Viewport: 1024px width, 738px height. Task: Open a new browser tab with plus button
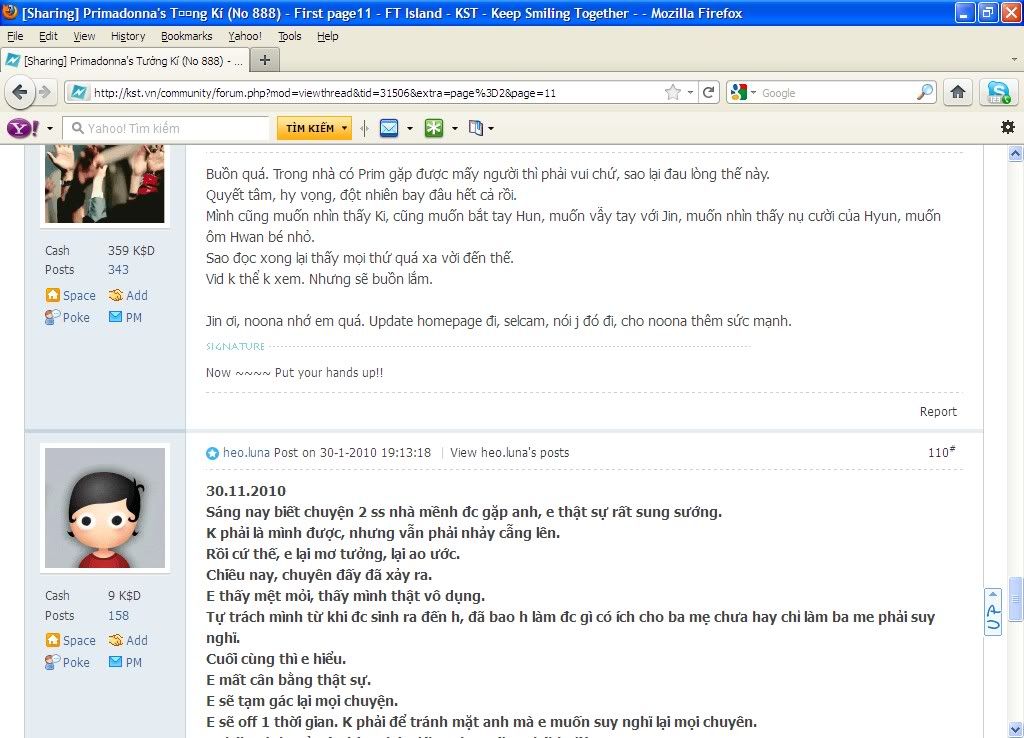(x=264, y=61)
